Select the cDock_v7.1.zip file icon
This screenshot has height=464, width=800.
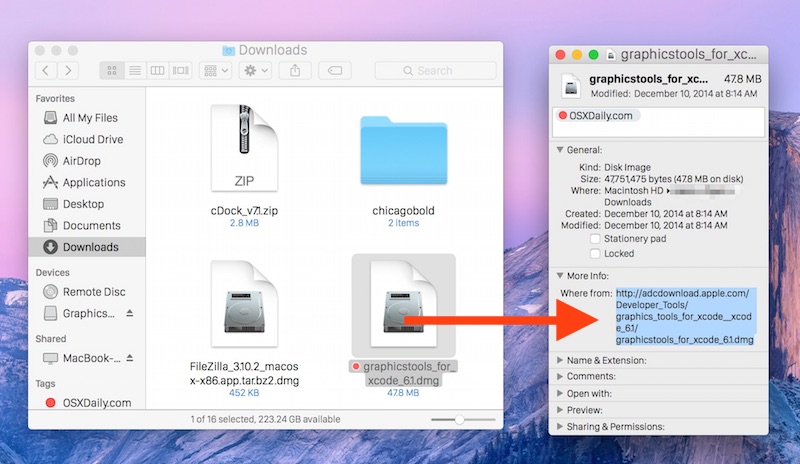[x=244, y=148]
